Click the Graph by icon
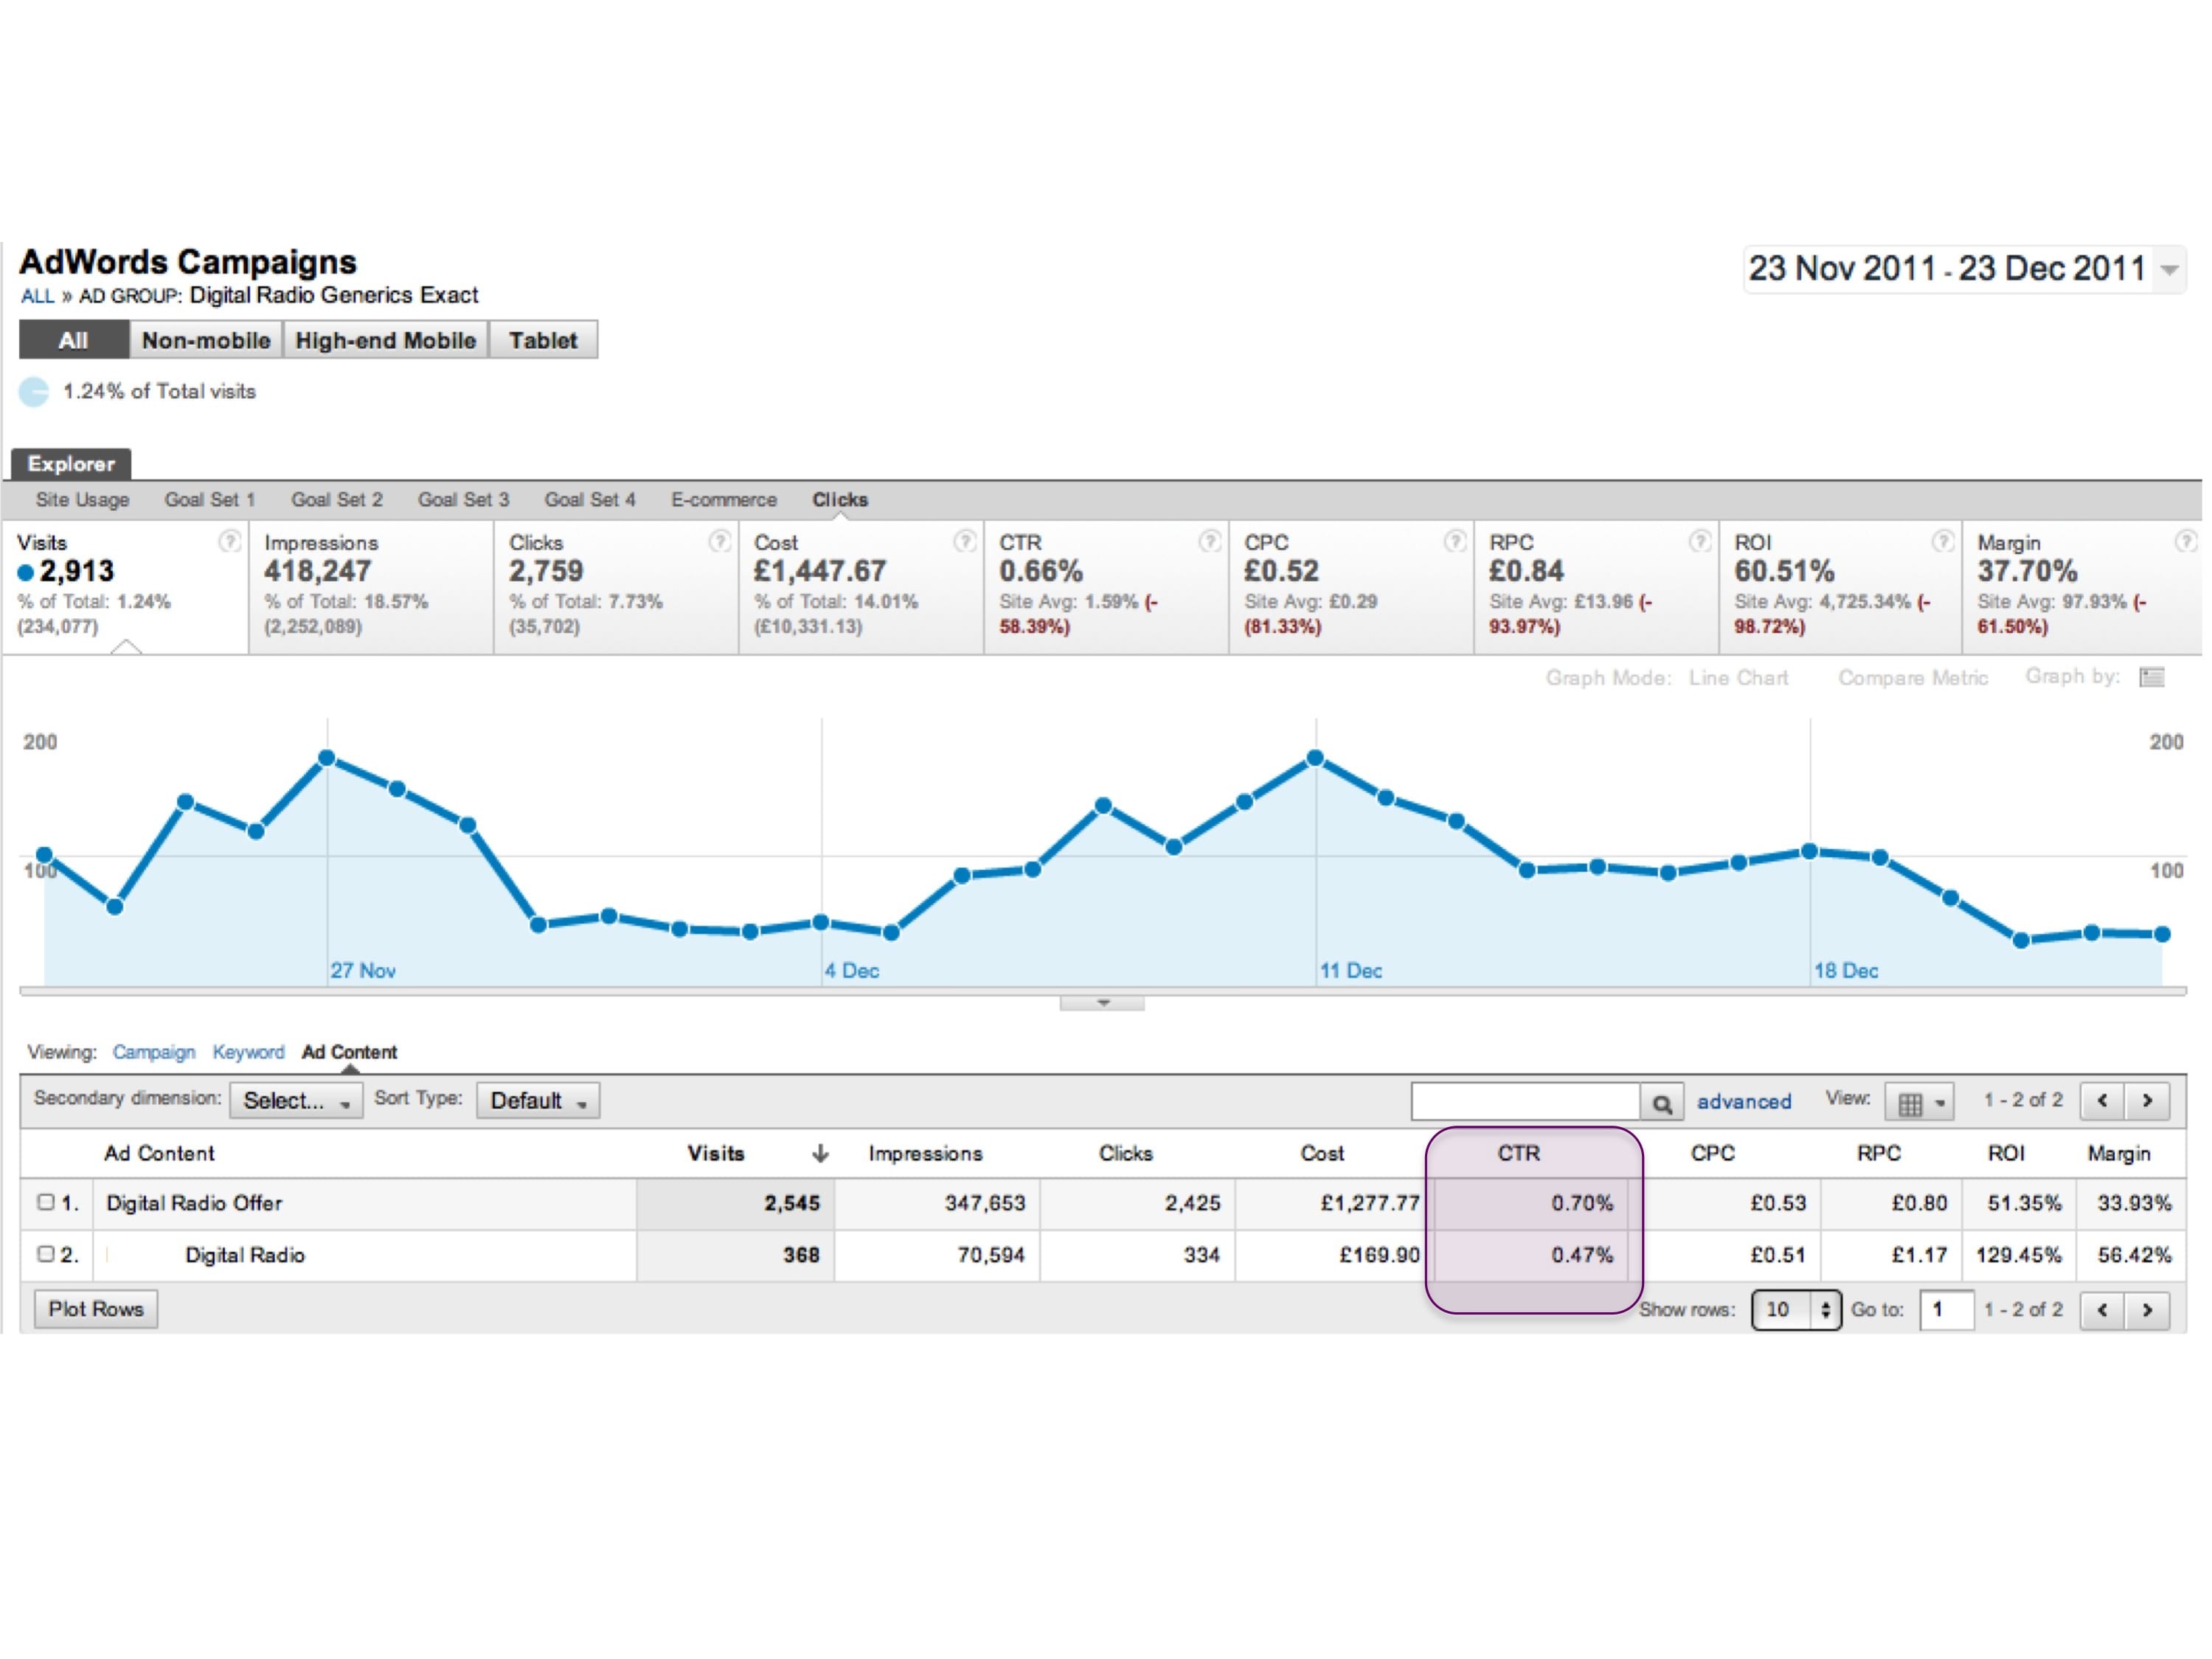2212x1659 pixels. click(2151, 678)
